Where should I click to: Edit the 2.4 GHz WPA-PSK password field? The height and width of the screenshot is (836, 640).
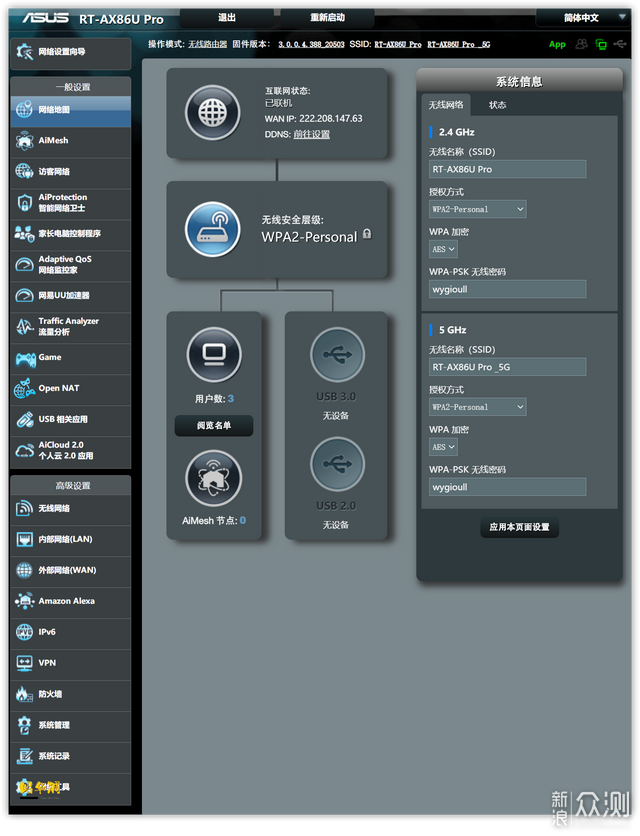point(507,289)
